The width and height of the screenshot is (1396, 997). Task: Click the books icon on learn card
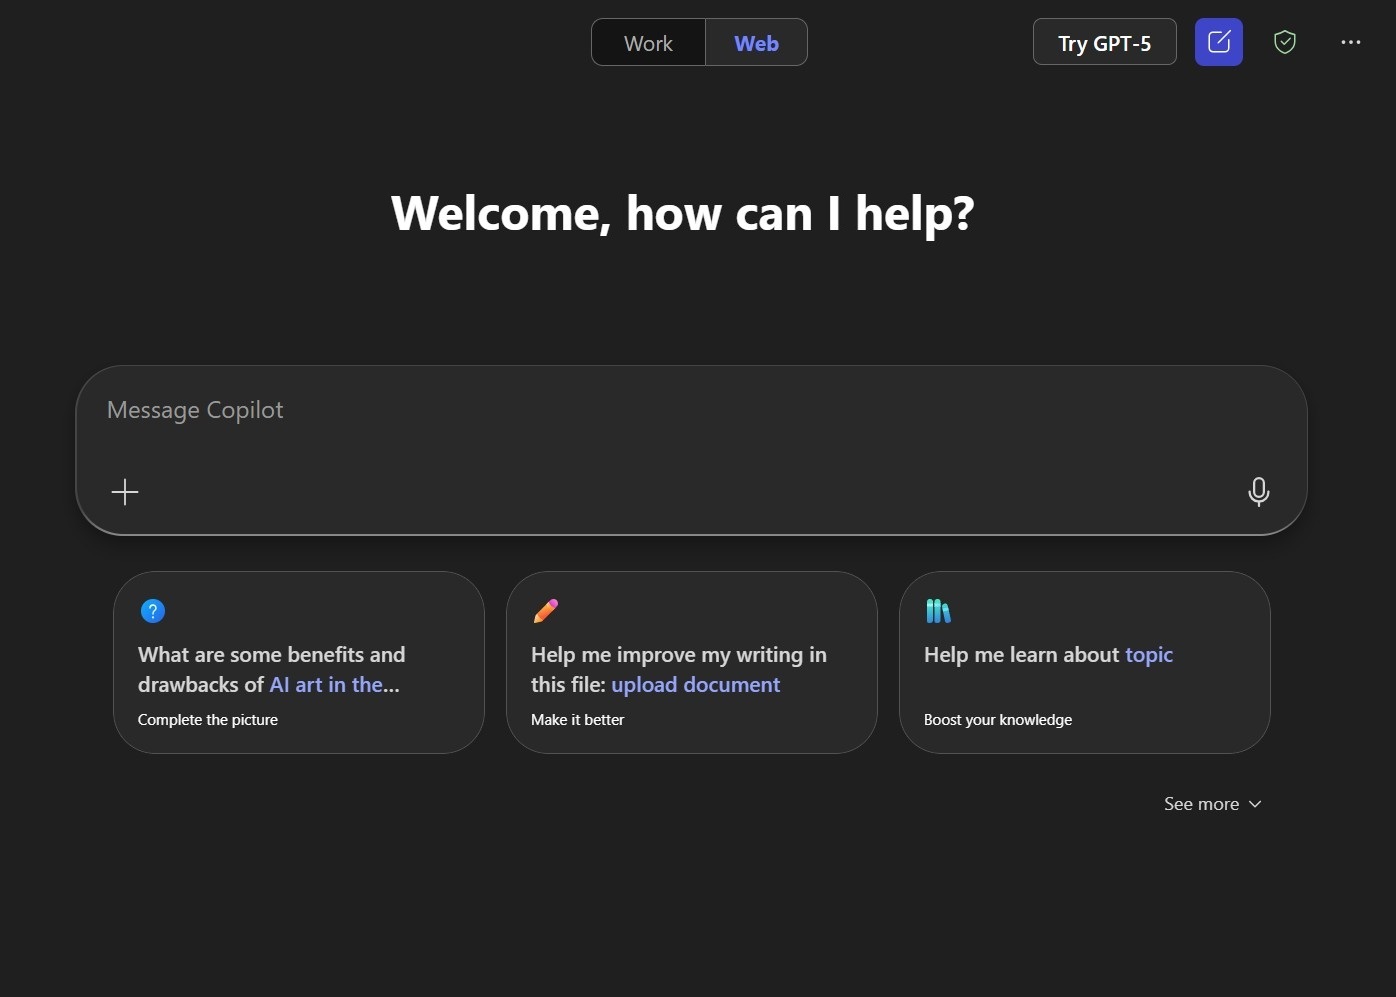click(938, 611)
